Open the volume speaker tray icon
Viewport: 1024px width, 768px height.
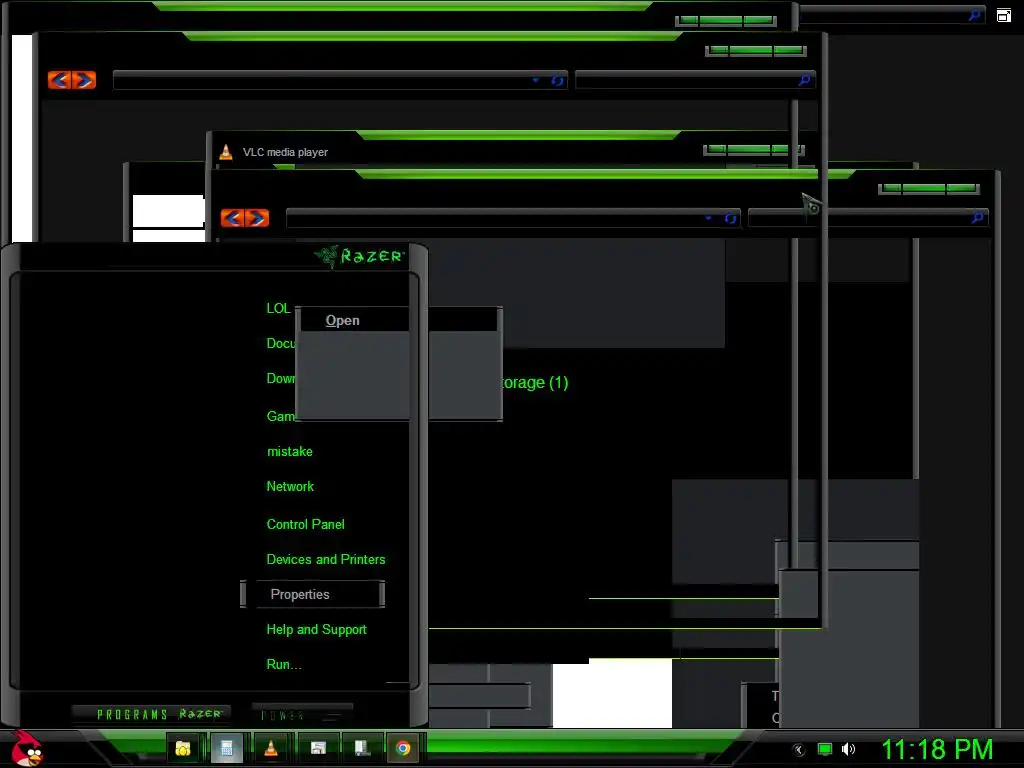[848, 750]
